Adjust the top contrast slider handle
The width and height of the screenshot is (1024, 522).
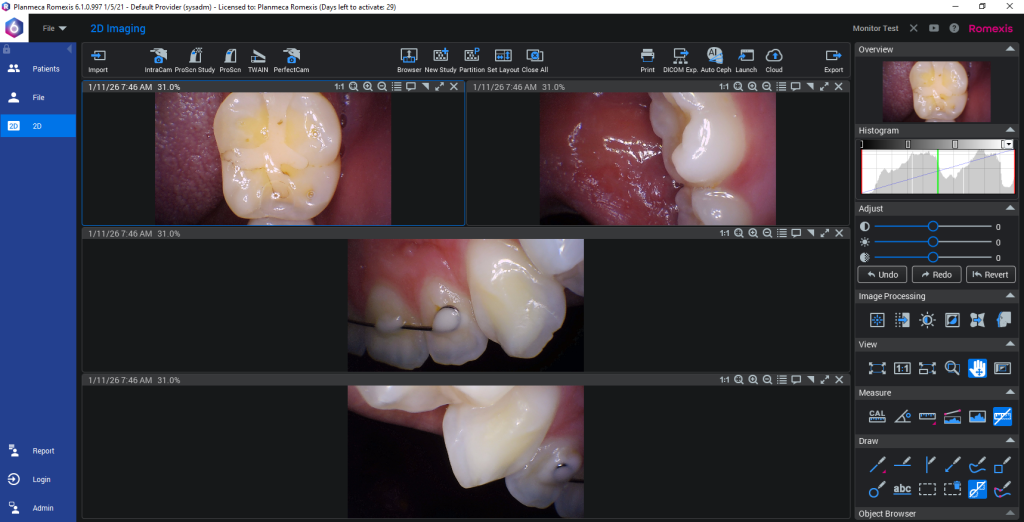pyautogui.click(x=933, y=227)
